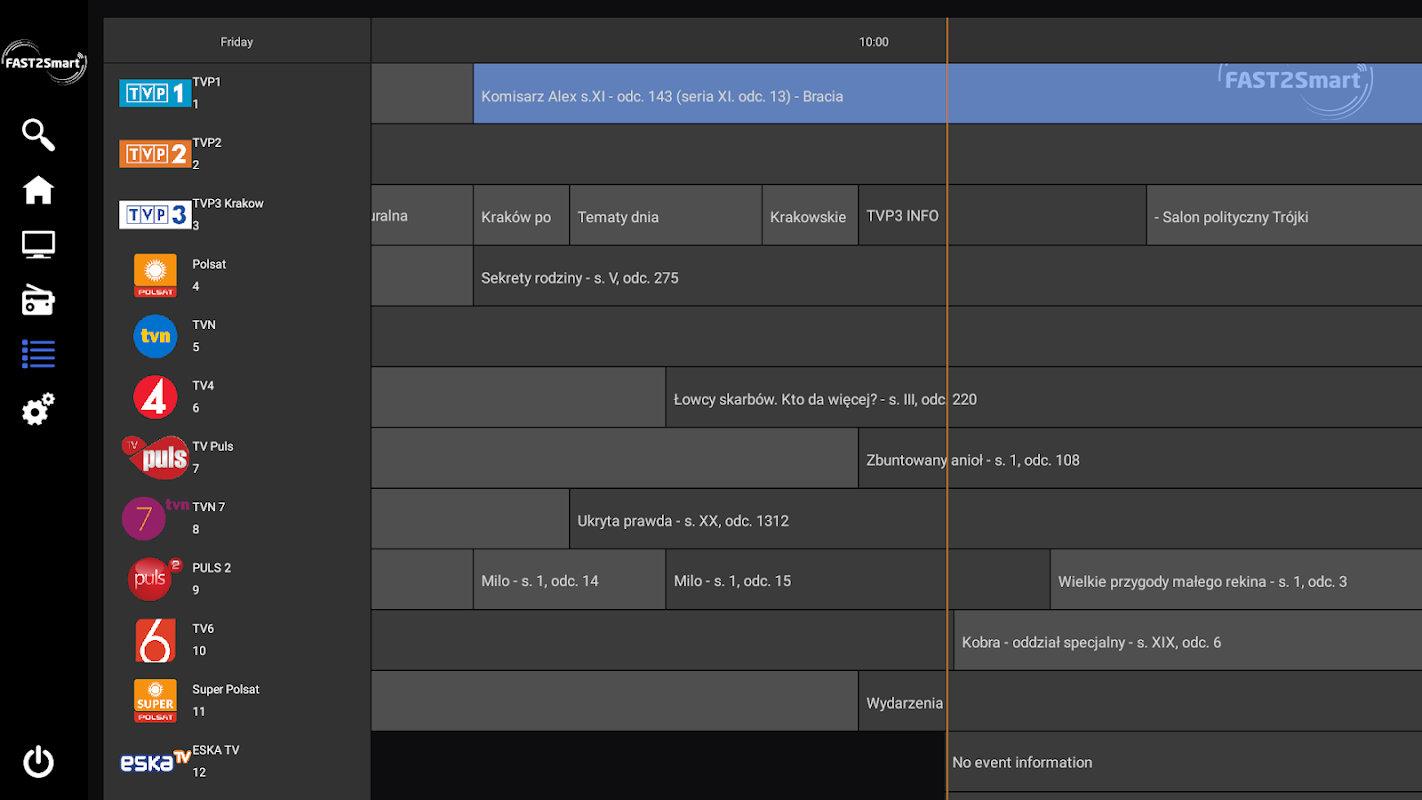Image resolution: width=1422 pixels, height=800 pixels.
Task: Open Salon polityczny Trójki program
Action: click(1284, 215)
